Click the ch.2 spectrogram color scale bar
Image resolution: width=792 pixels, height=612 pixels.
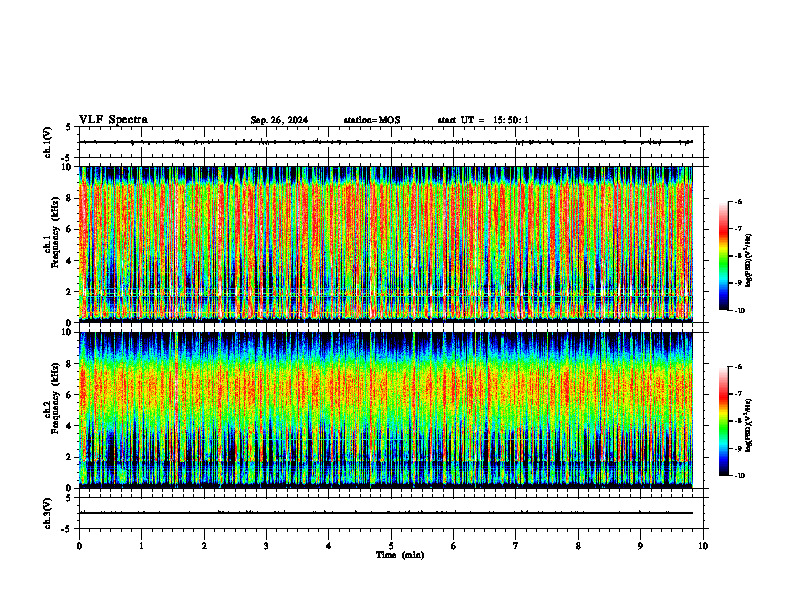point(723,421)
